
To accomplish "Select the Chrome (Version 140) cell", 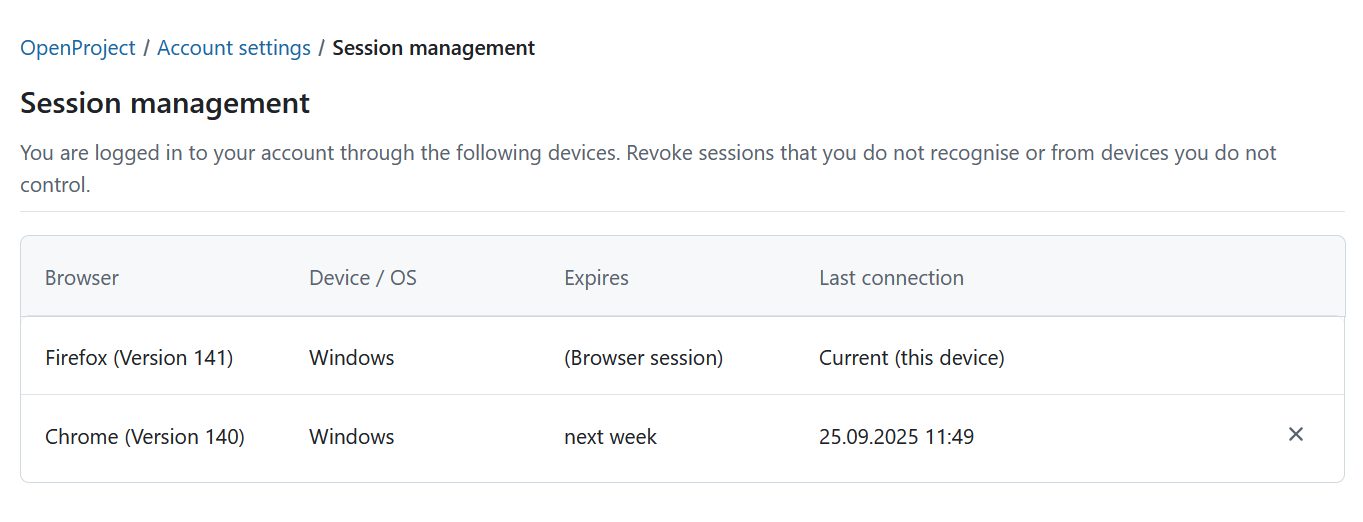I will pos(145,437).
